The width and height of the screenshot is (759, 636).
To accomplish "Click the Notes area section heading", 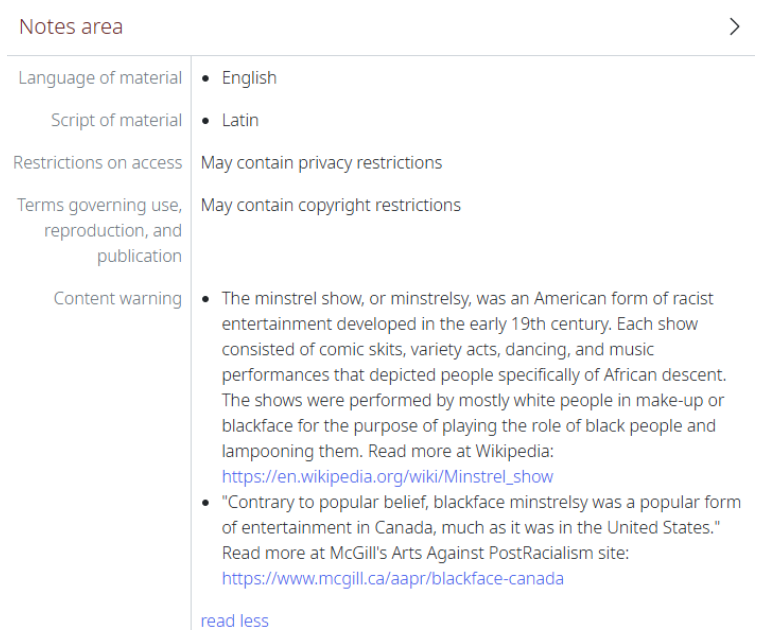I will (71, 27).
